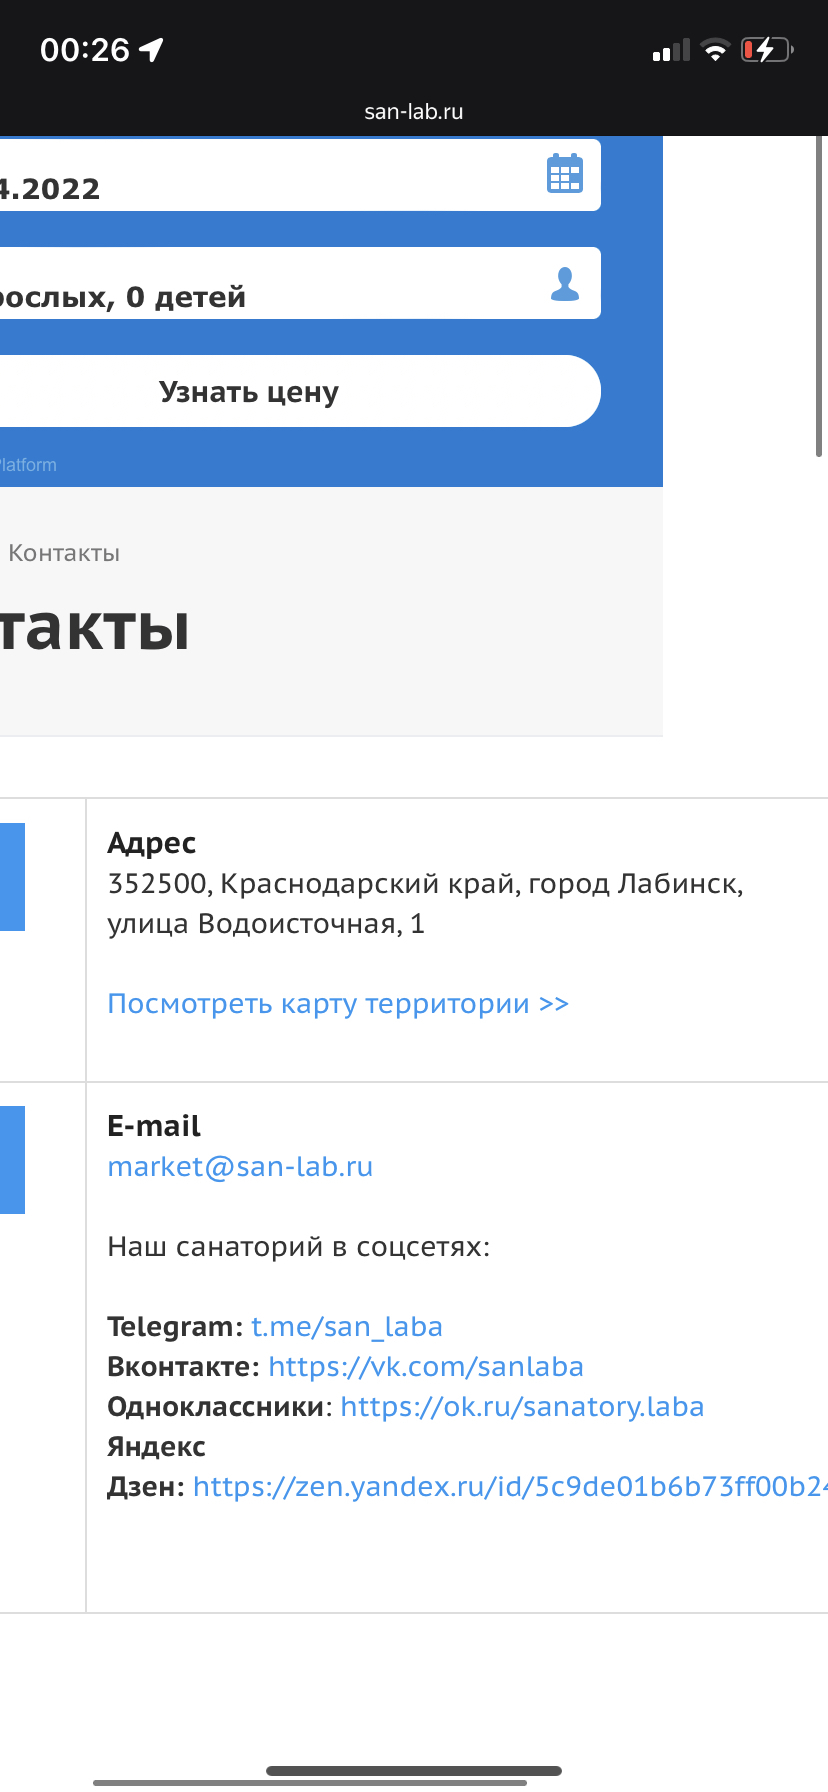
Task: Tap the guest person icon
Action: tap(565, 284)
